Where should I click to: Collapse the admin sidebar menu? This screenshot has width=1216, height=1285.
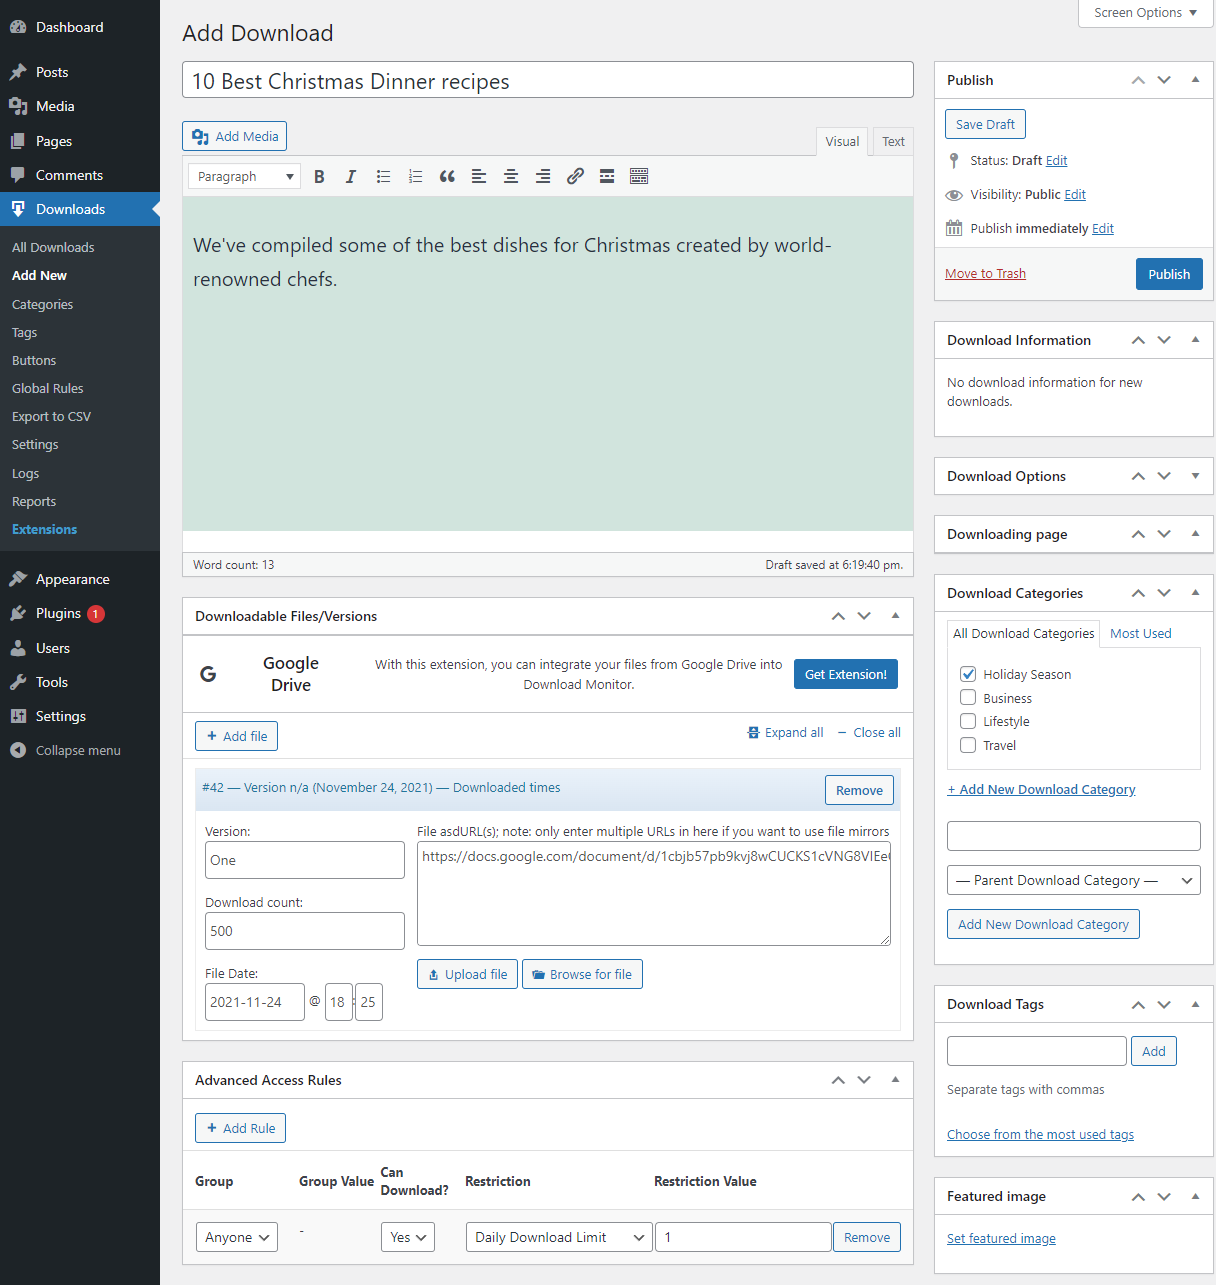point(80,750)
